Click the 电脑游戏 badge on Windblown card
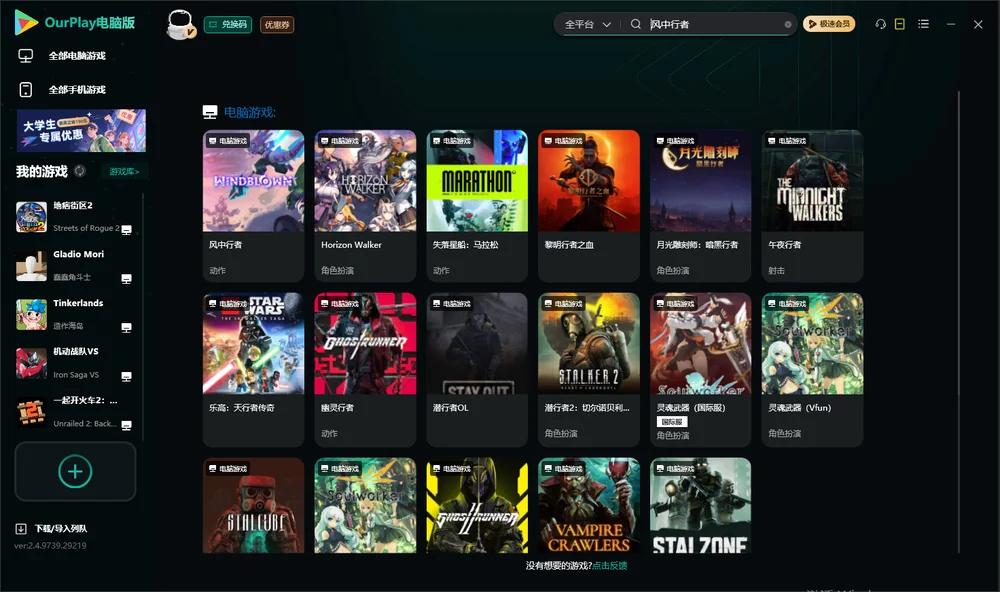 coord(228,140)
